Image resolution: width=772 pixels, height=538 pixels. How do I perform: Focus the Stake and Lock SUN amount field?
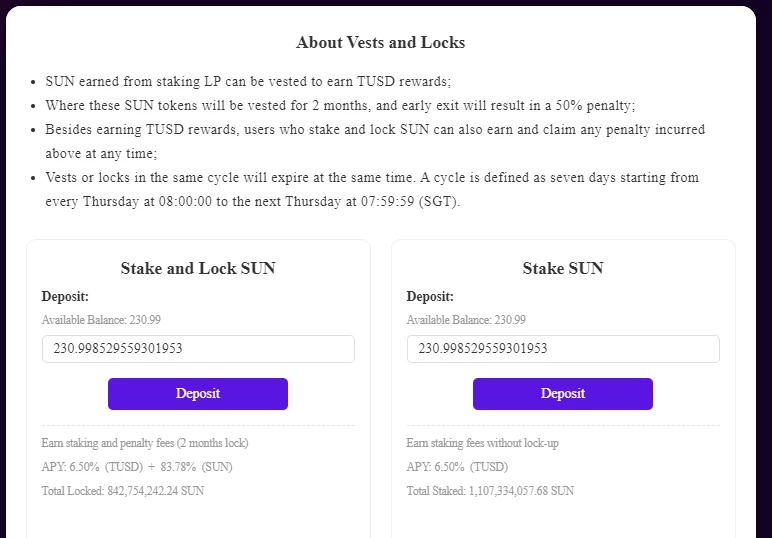(198, 349)
